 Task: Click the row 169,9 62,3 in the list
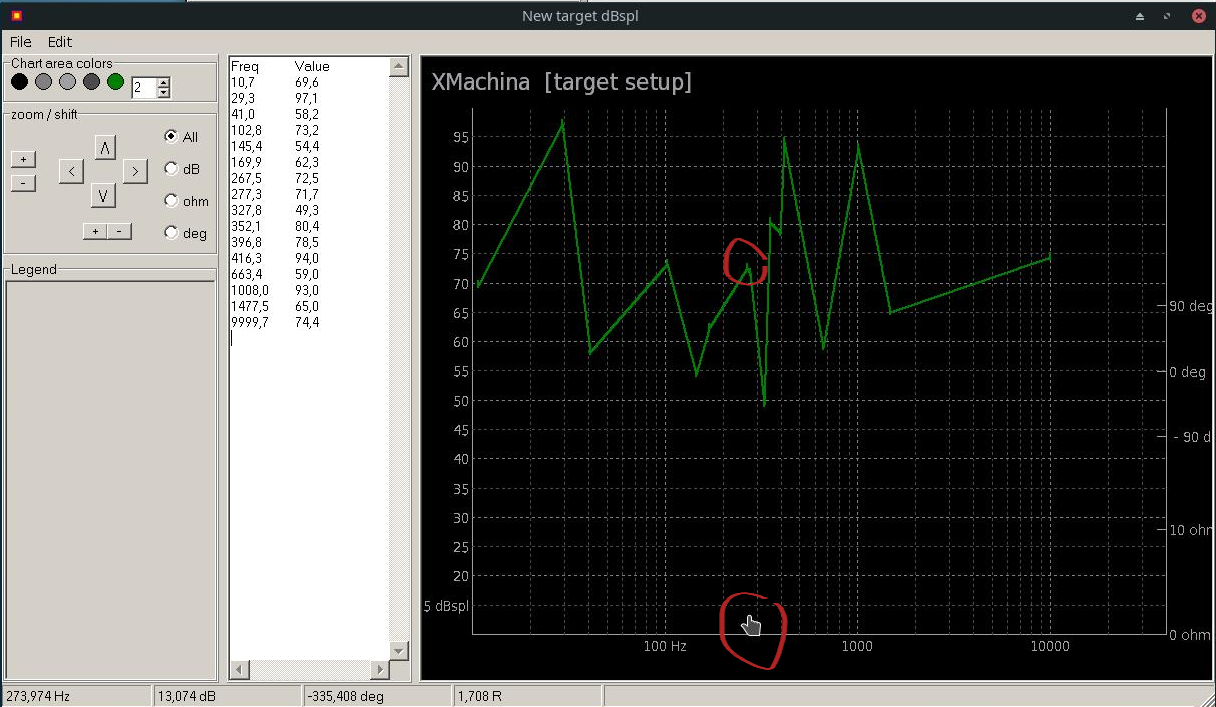276,162
